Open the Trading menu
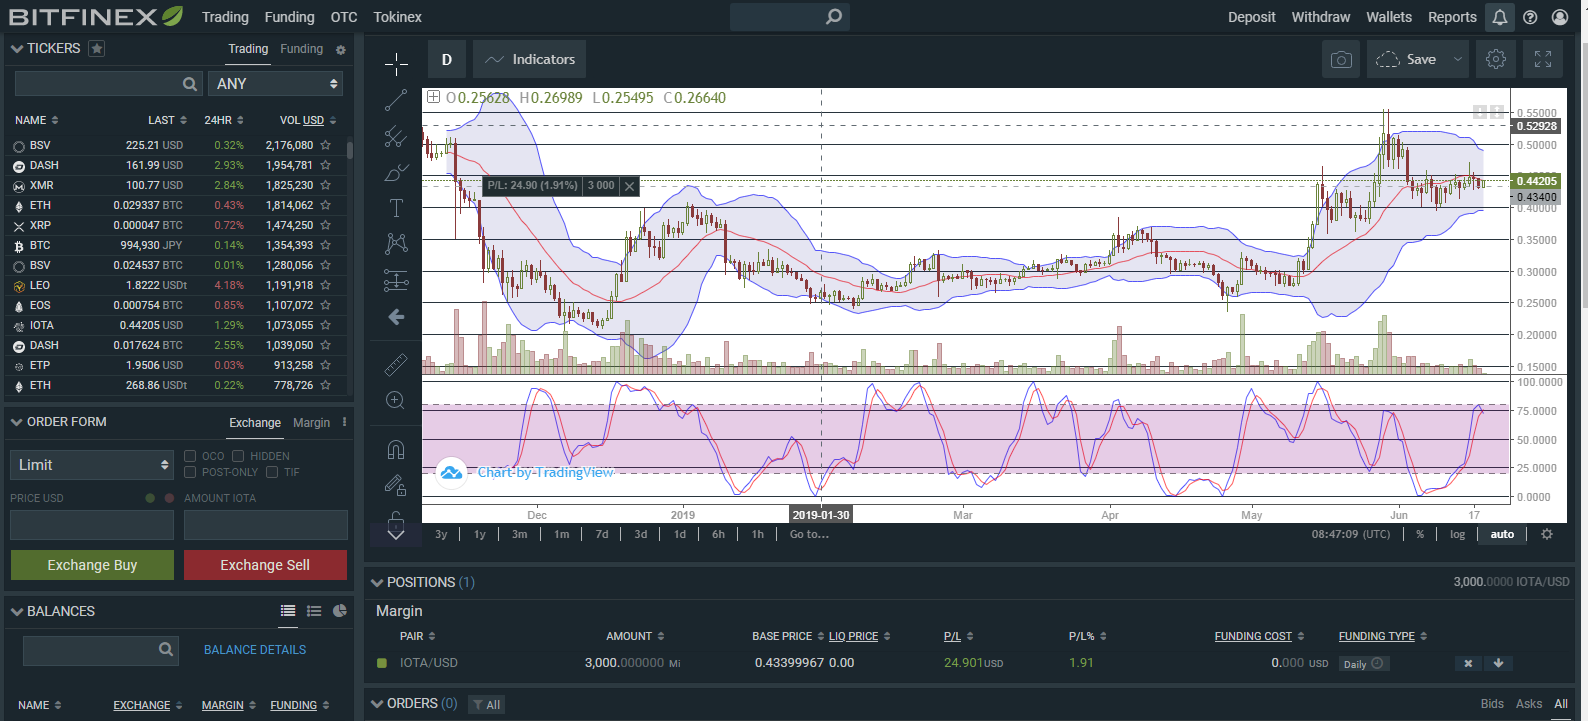1588x721 pixels. (225, 17)
